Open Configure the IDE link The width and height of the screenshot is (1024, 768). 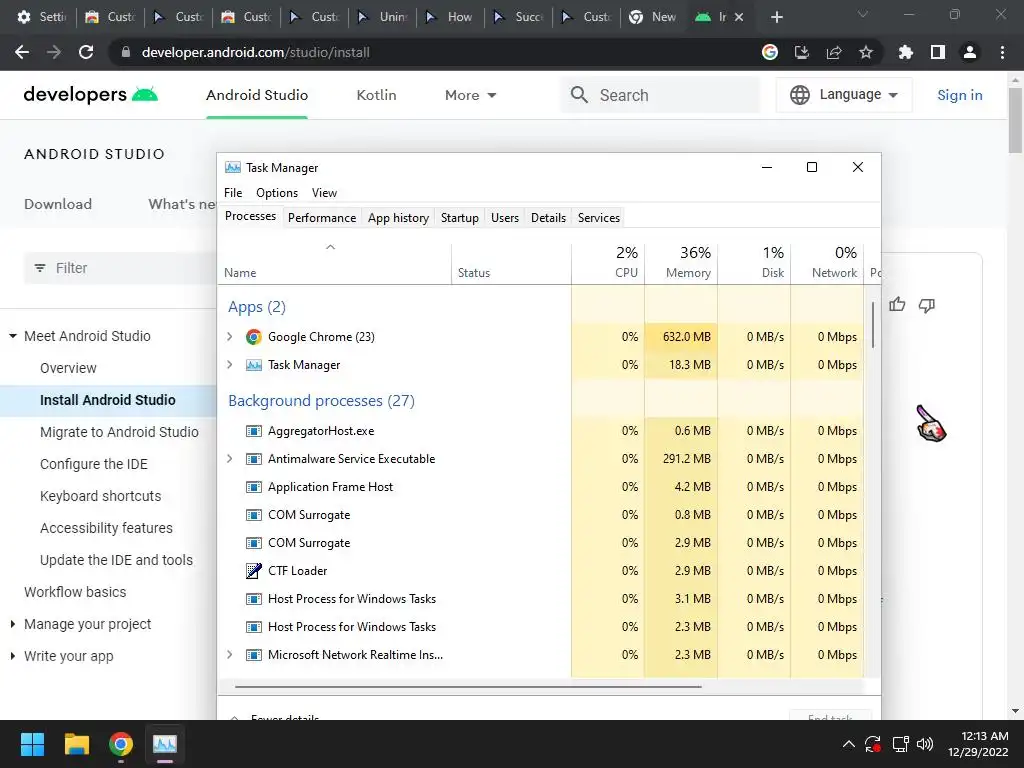93,464
